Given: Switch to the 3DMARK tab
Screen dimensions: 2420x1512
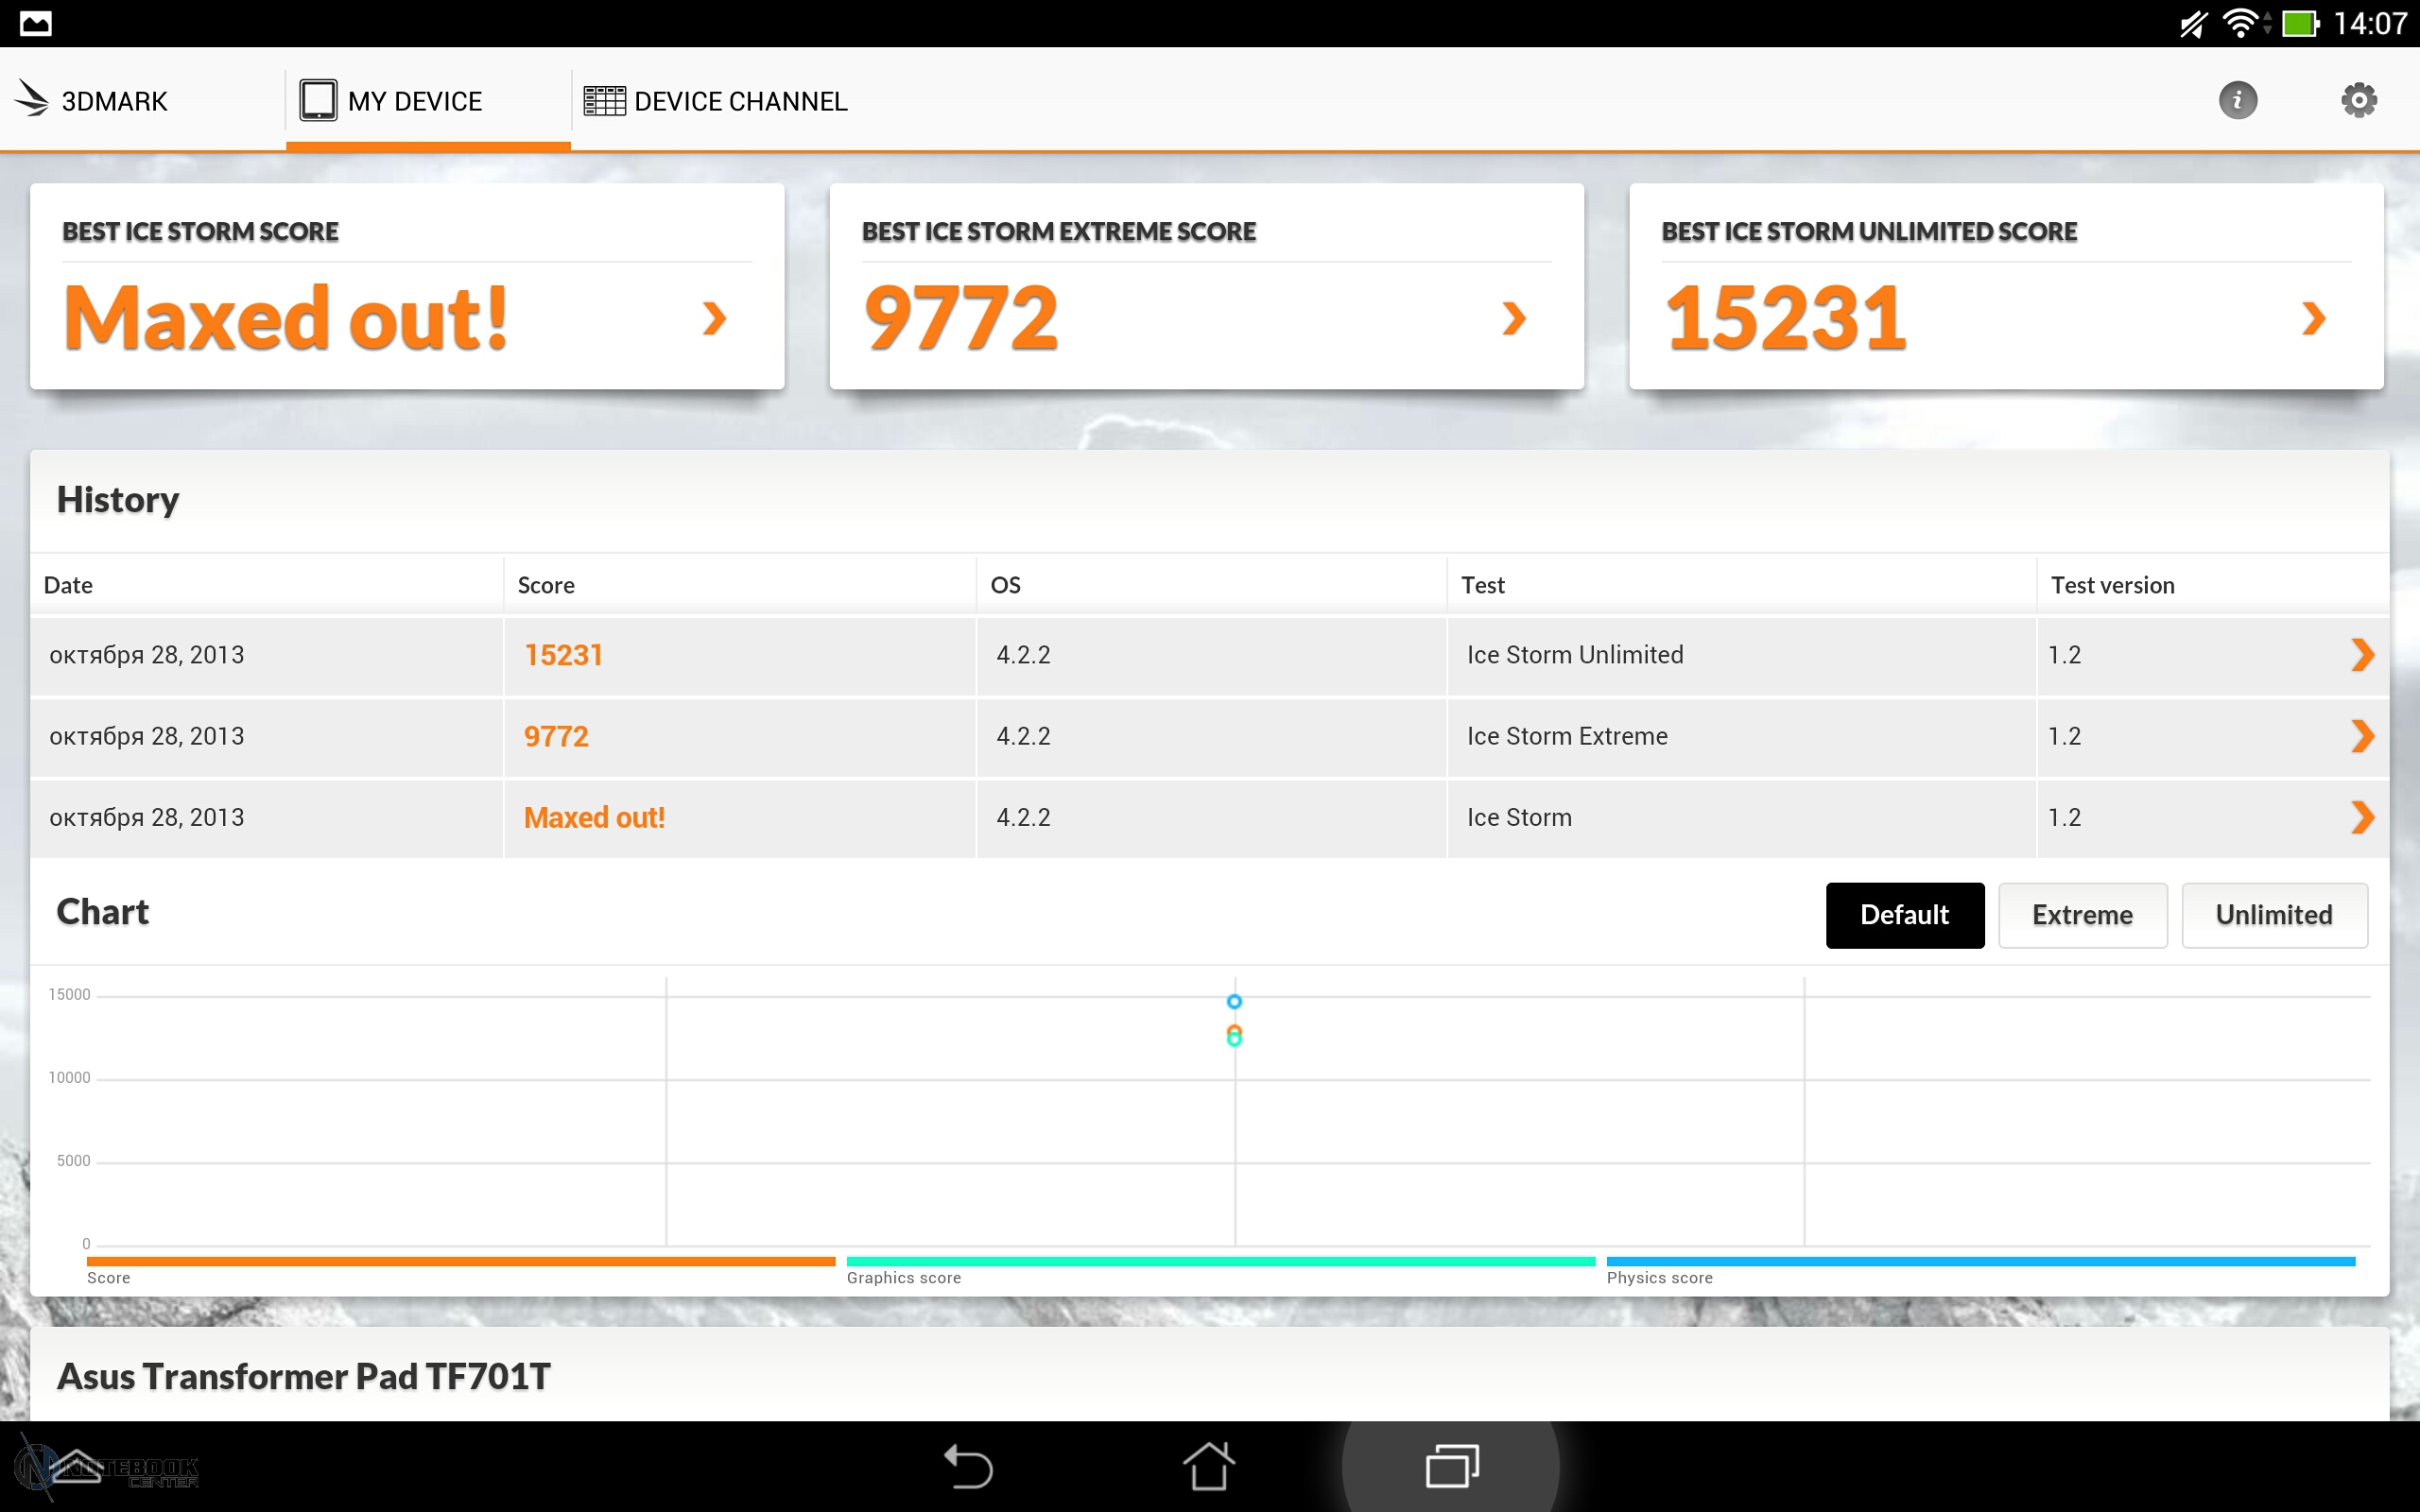Looking at the screenshot, I should pyautogui.click(x=92, y=101).
